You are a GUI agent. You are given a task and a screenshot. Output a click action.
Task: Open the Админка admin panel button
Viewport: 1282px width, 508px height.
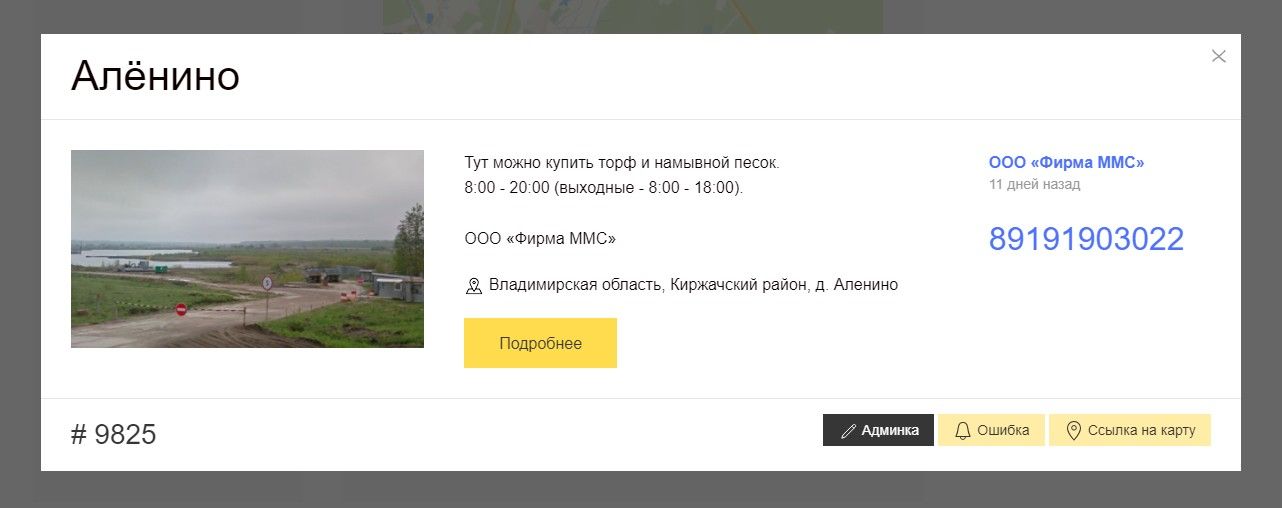[x=878, y=431]
